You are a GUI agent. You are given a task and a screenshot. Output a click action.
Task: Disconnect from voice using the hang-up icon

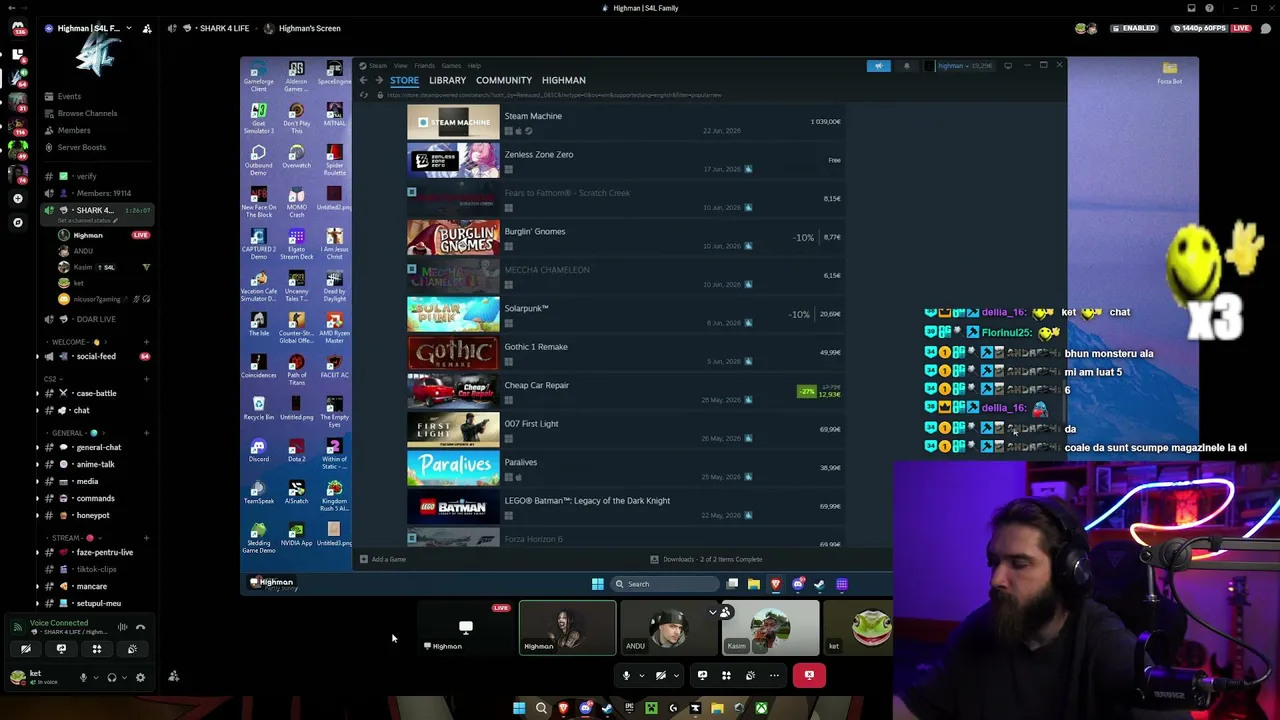140,627
